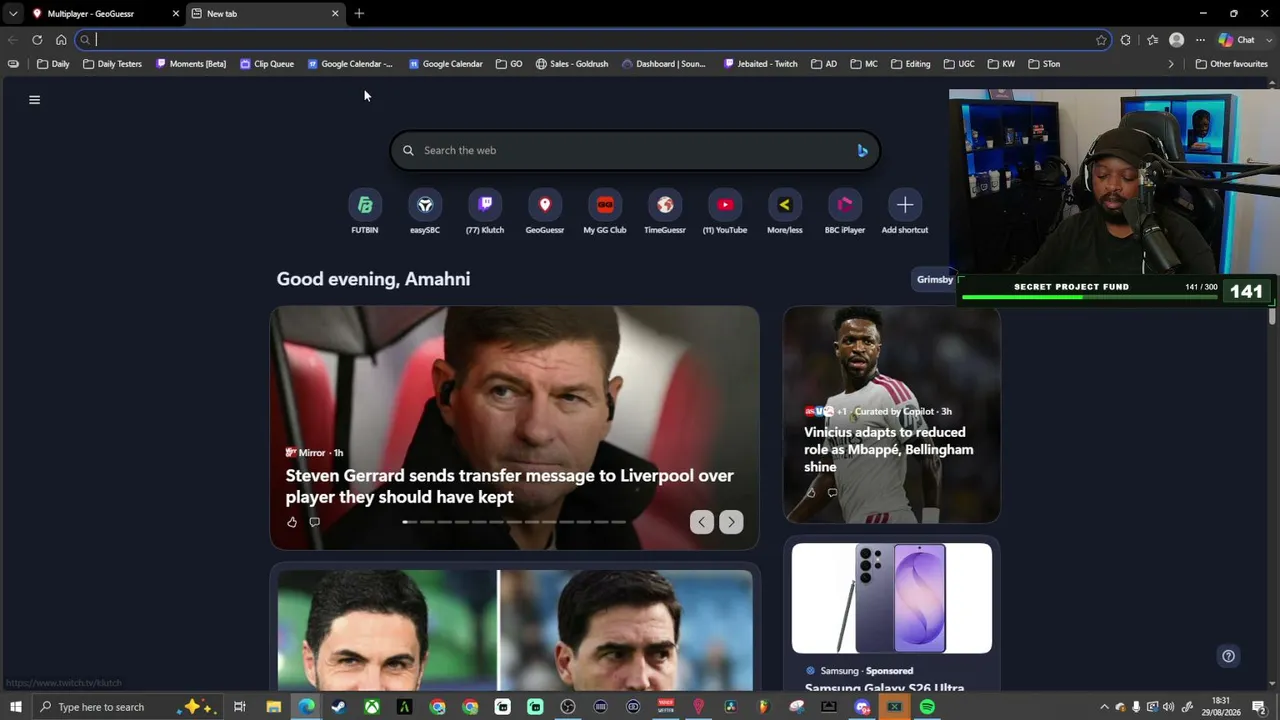Open the GO bookmarks folder
The image size is (1280, 720).
click(x=509, y=64)
